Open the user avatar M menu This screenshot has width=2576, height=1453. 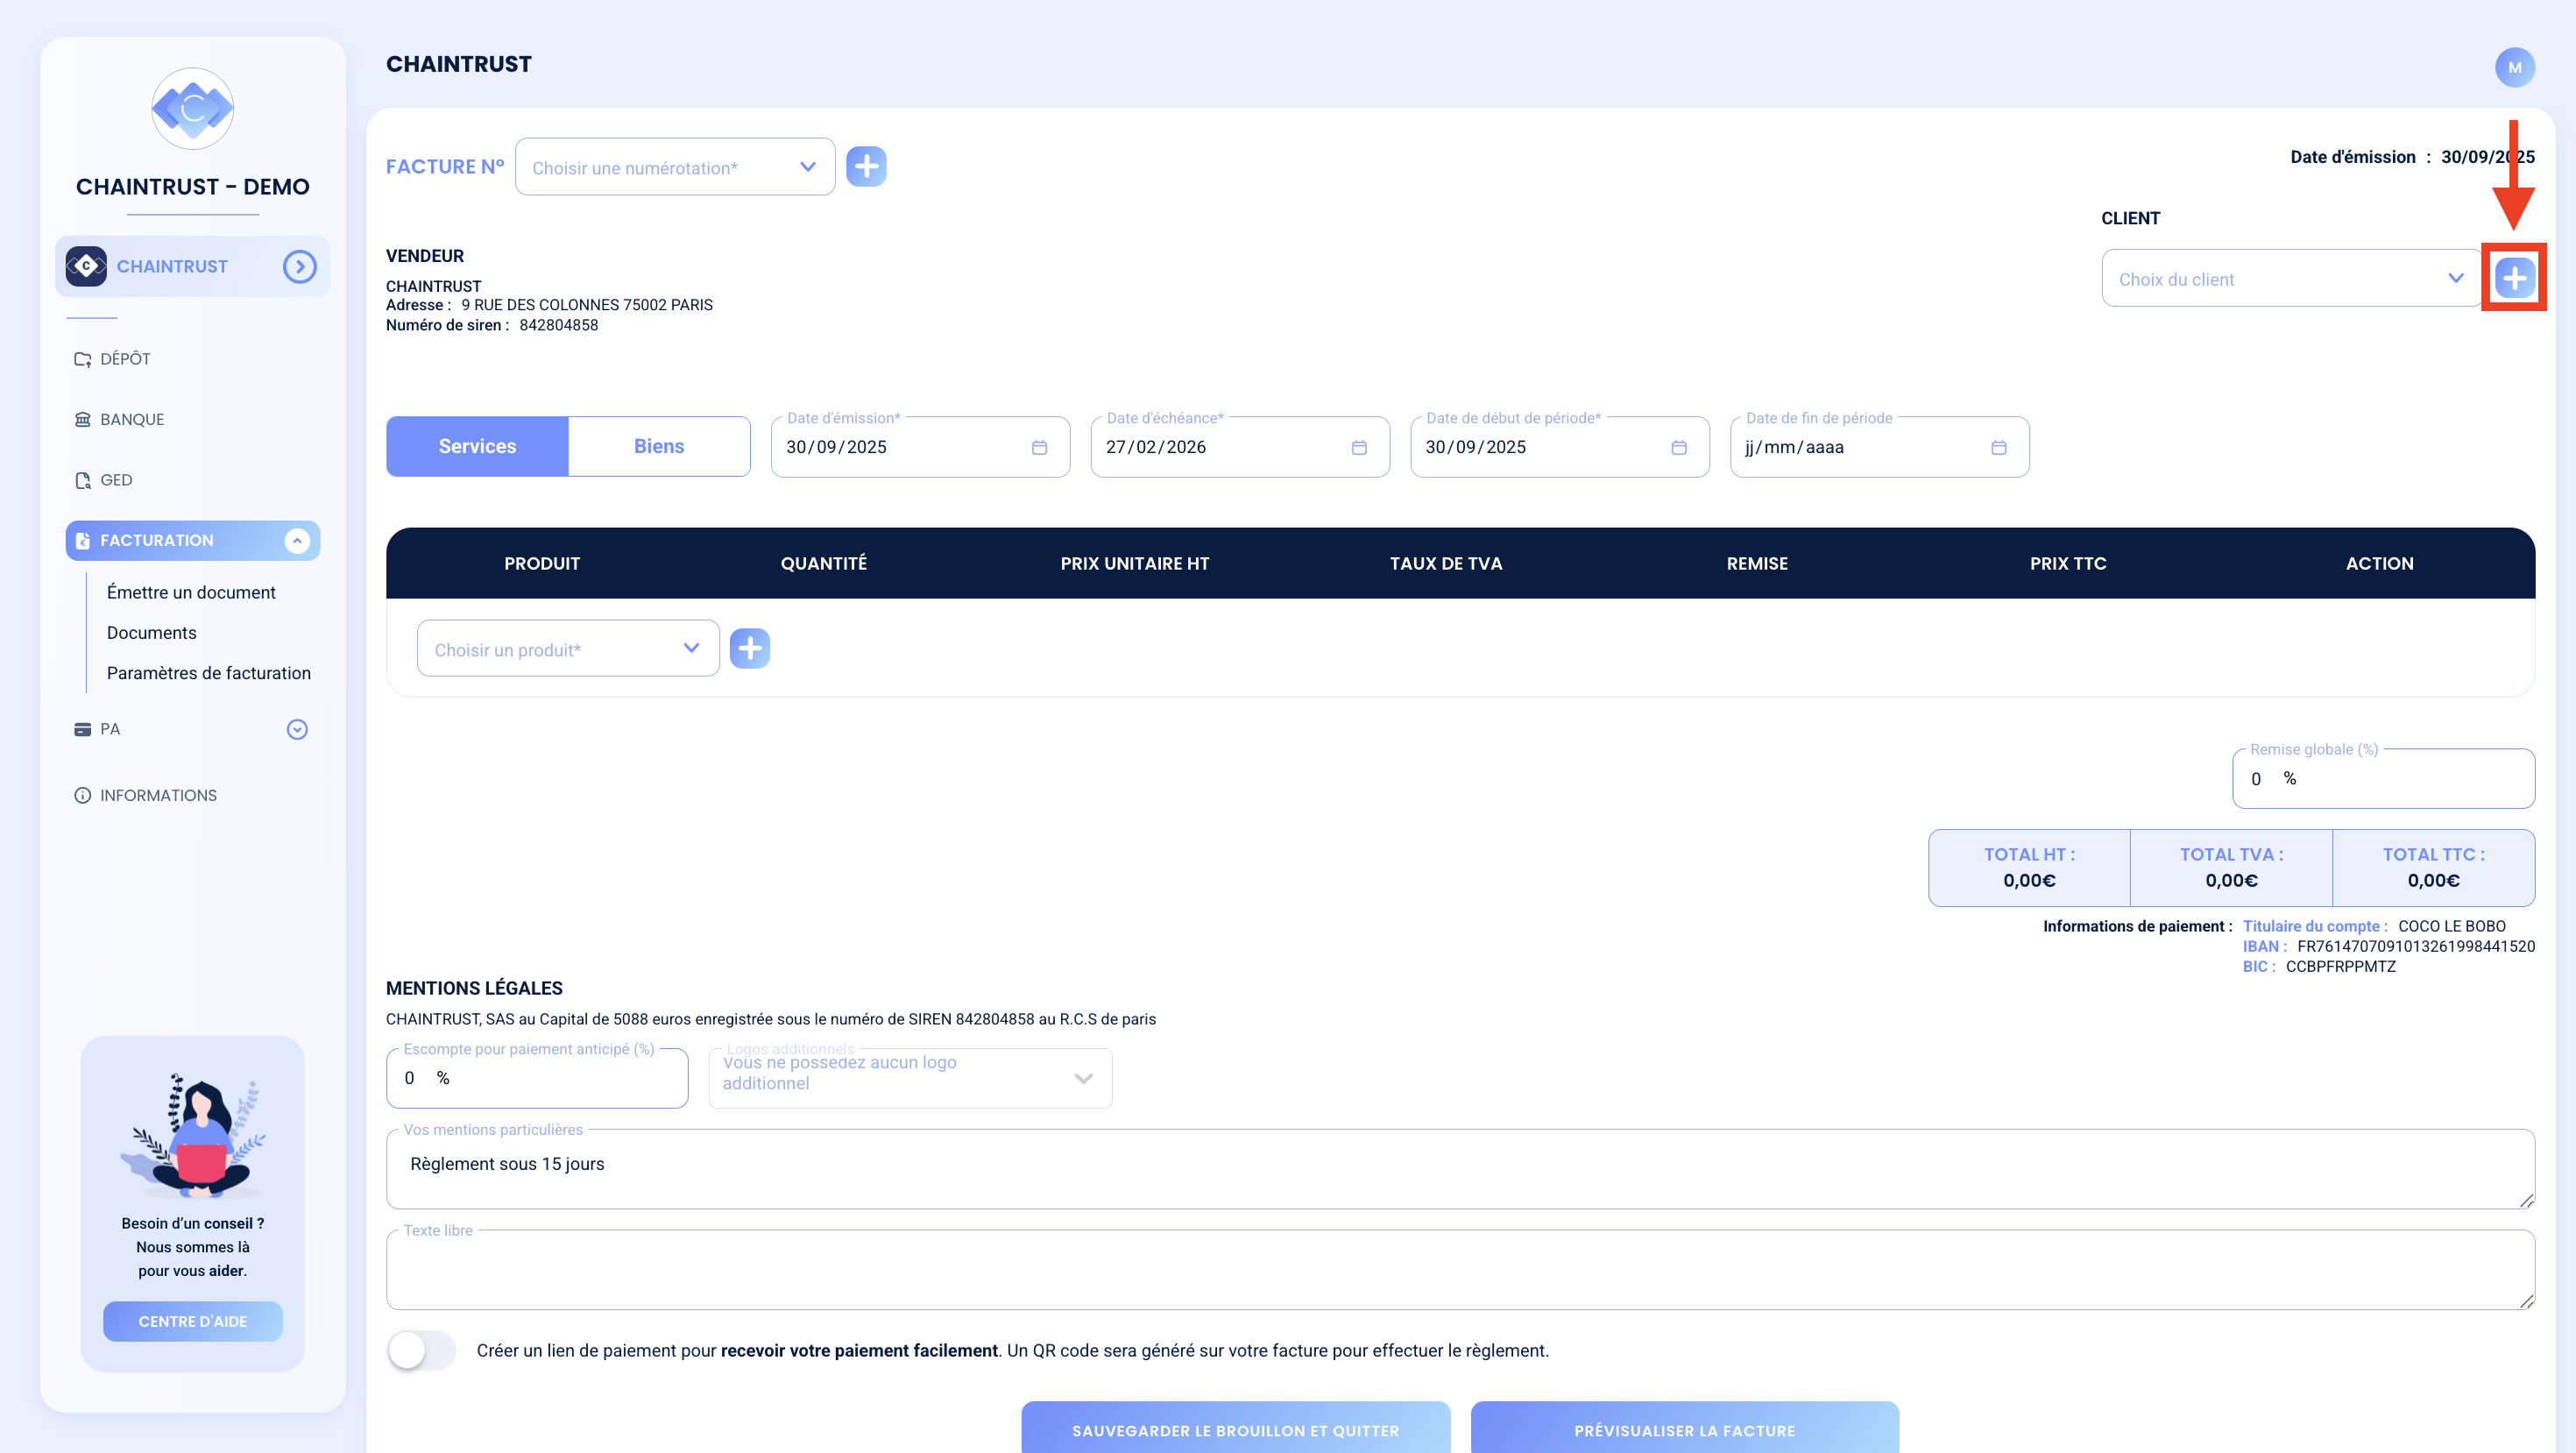[x=2514, y=67]
